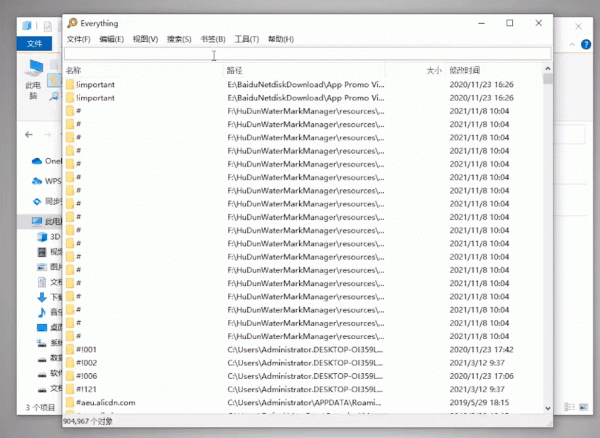Viewport: 600px width, 438px height.
Task: Open the 视图(V) menu
Action: 145,39
